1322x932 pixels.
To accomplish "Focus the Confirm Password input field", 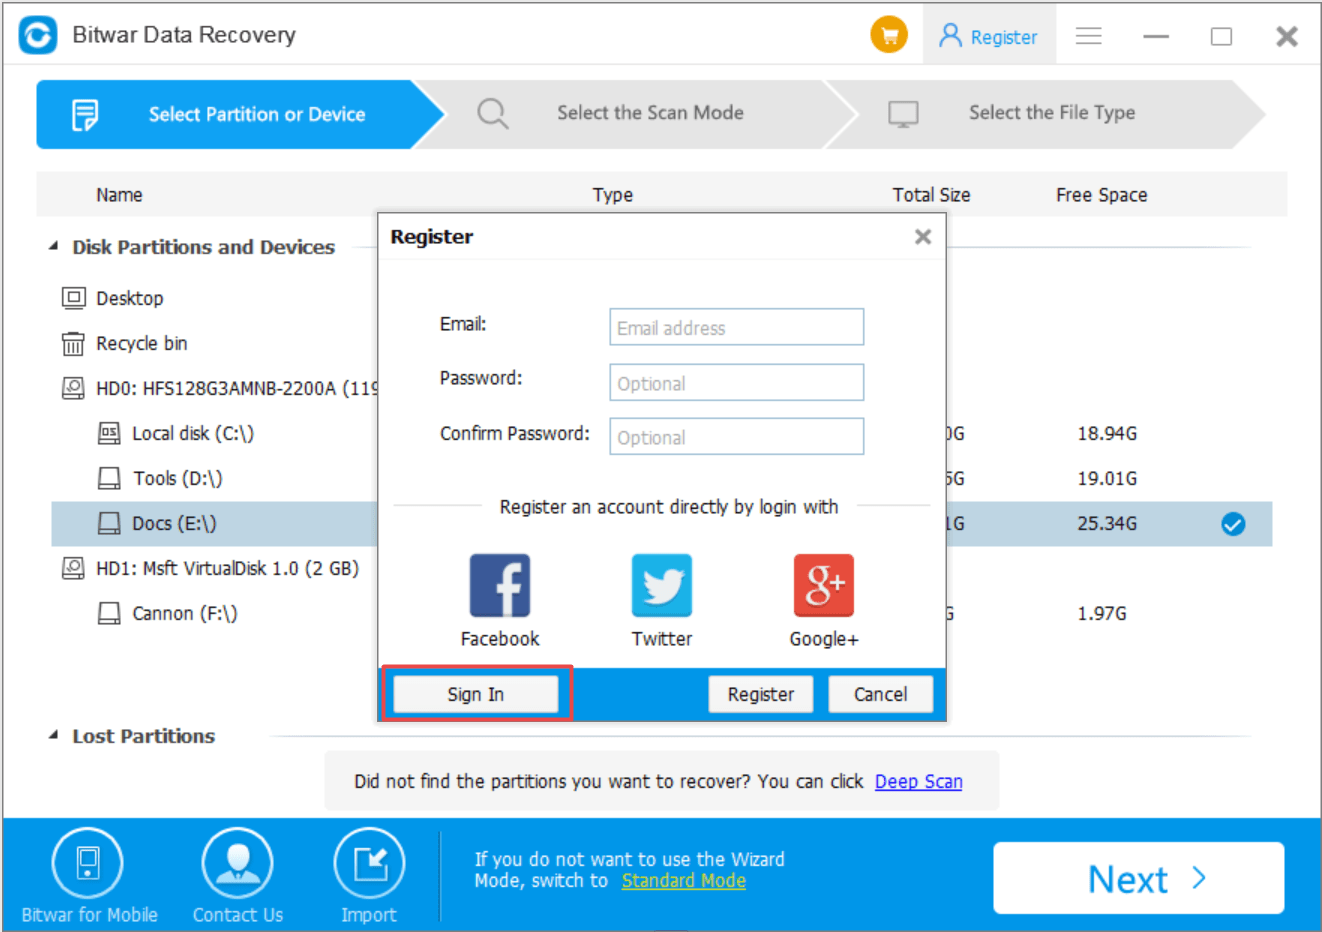I will pos(737,436).
